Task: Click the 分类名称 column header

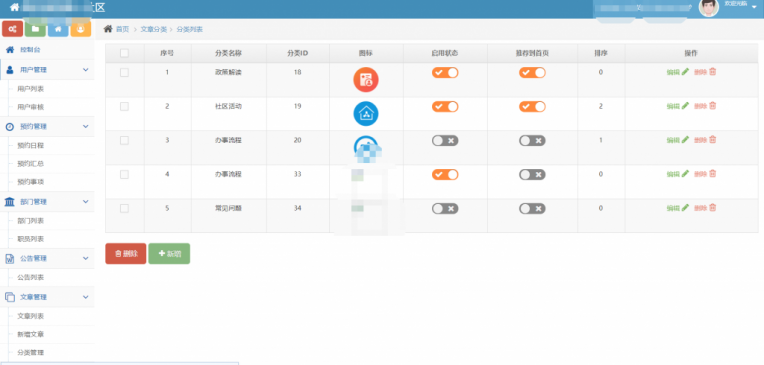Action: point(229,53)
